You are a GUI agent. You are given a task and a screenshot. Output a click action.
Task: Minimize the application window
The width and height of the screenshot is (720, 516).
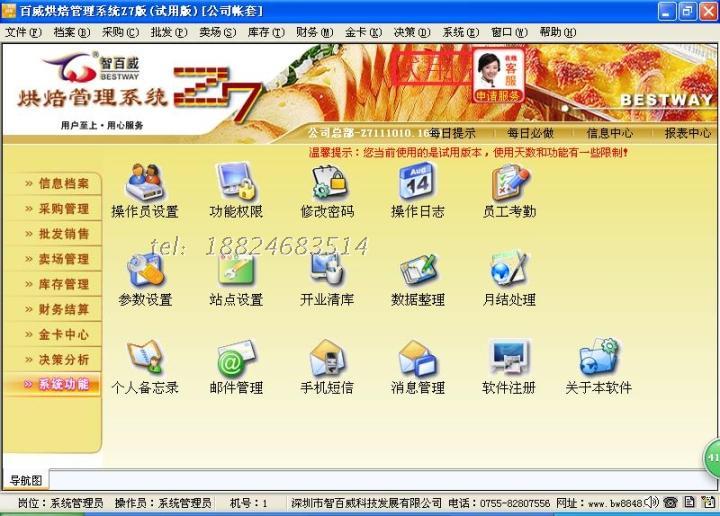tap(666, 11)
